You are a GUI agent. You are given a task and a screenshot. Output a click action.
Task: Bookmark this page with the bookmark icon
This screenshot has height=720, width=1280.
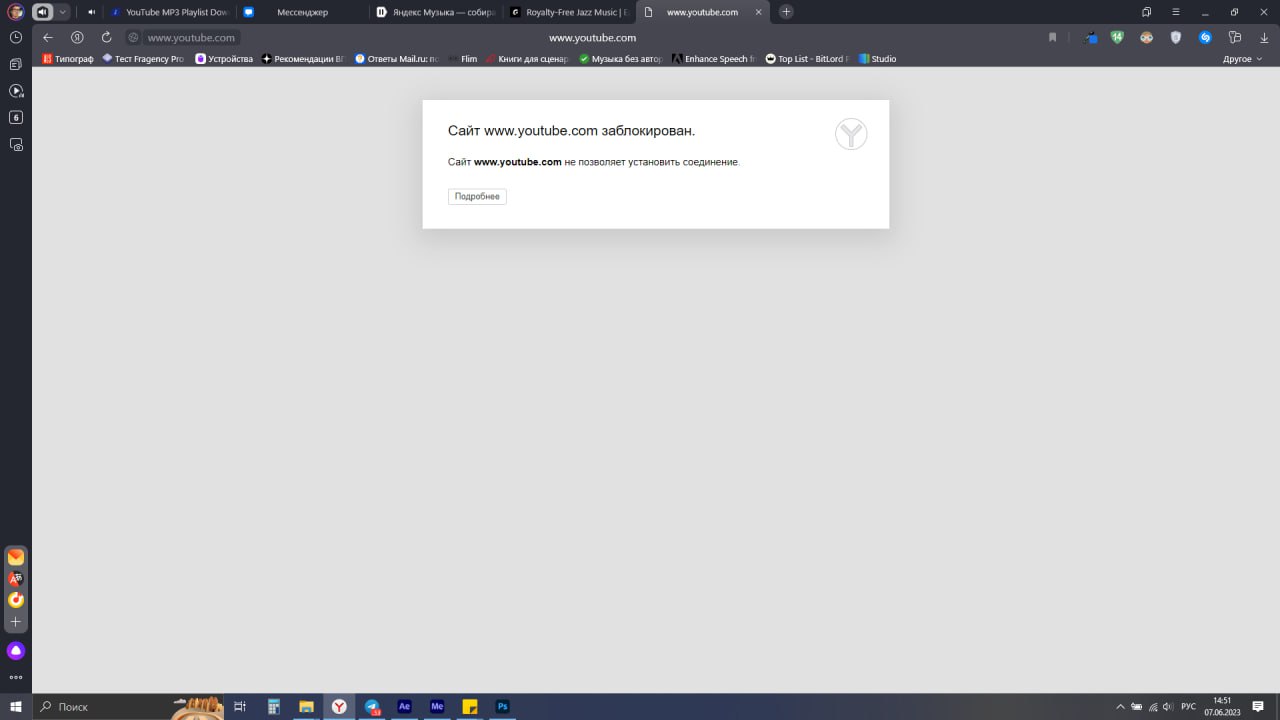click(x=1052, y=37)
